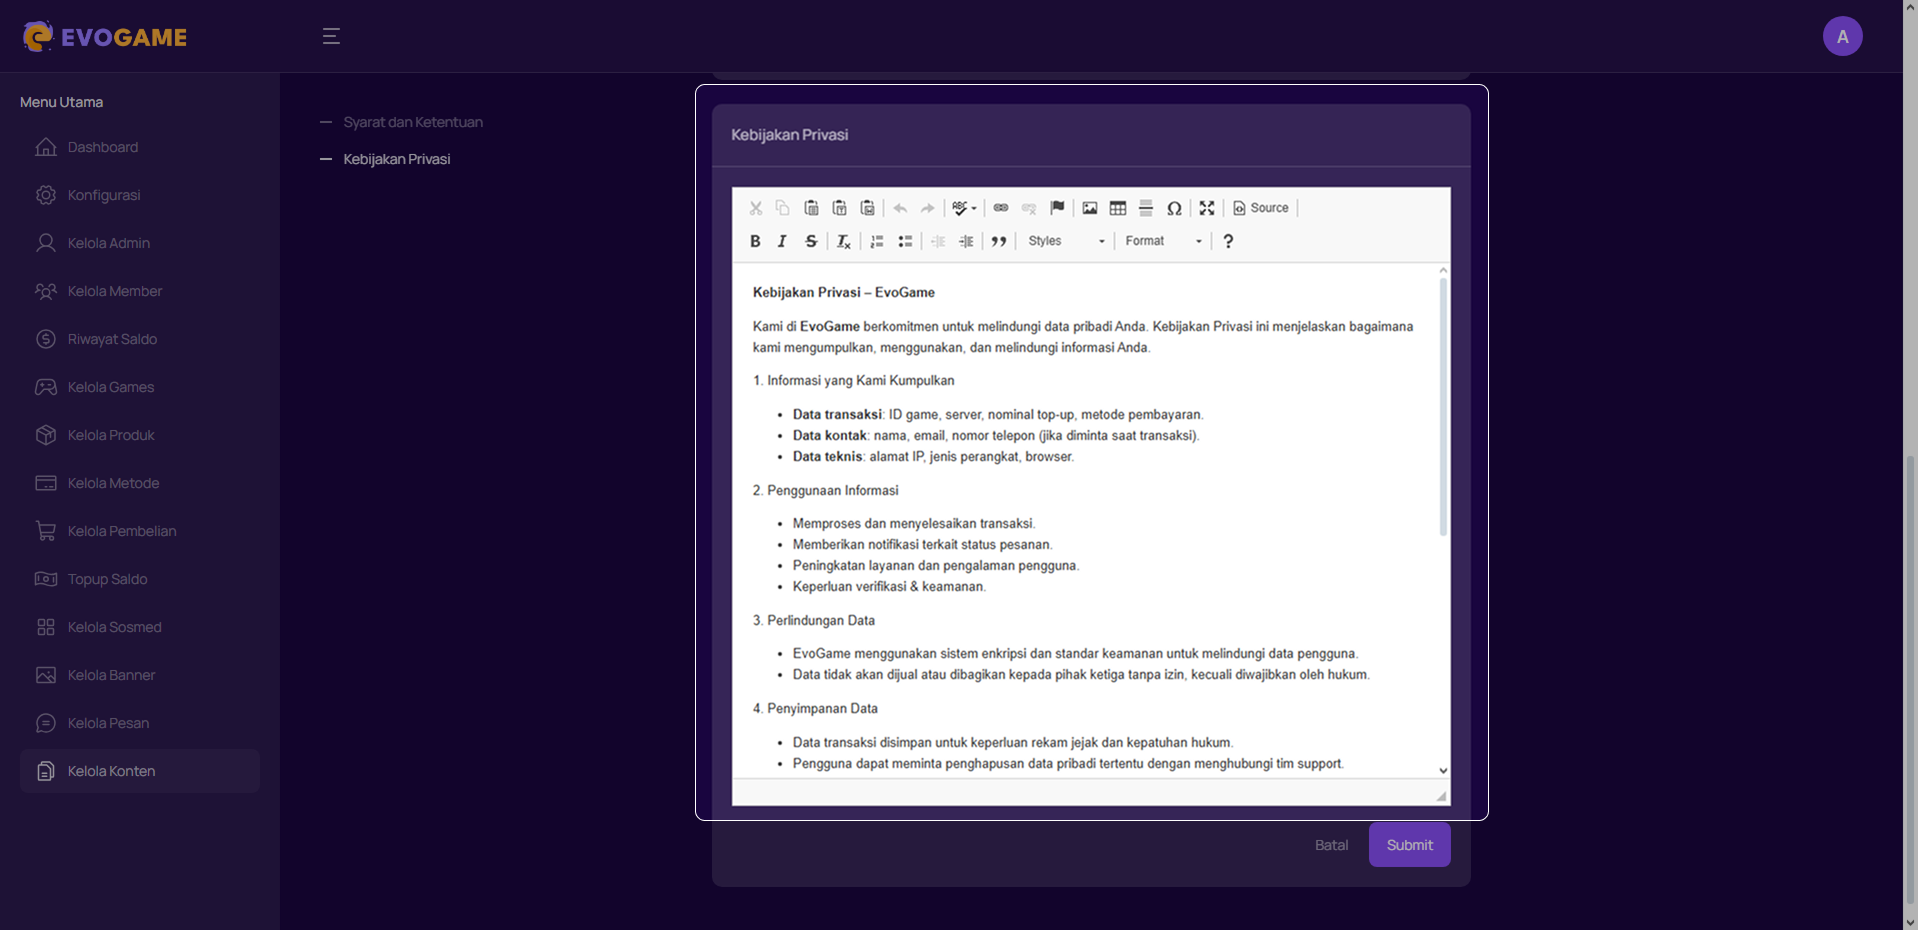
Task: Maximize the editor area
Action: (1207, 208)
